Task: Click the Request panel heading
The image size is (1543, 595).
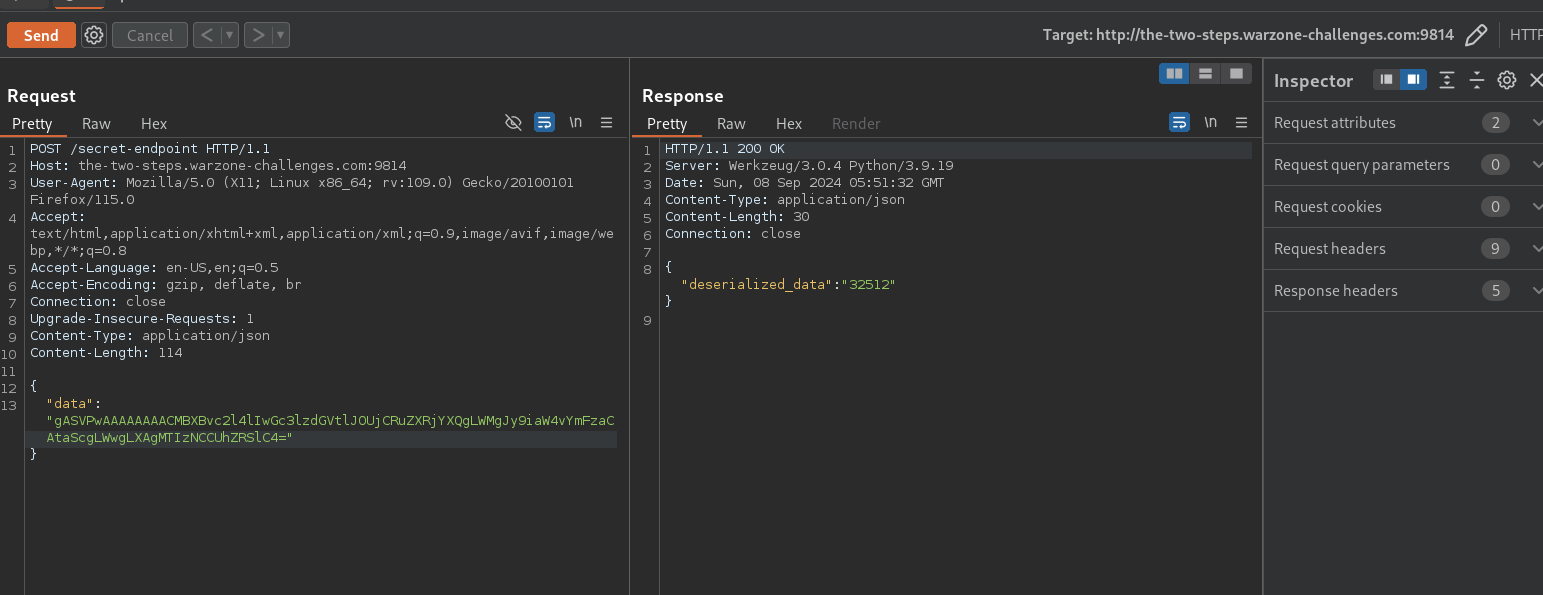Action: click(x=41, y=96)
